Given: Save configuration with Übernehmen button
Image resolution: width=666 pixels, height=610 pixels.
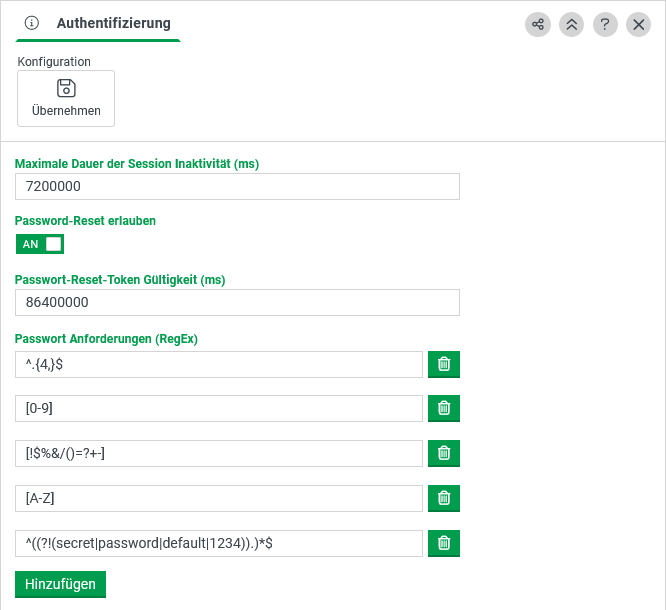Looking at the screenshot, I should 66,98.
